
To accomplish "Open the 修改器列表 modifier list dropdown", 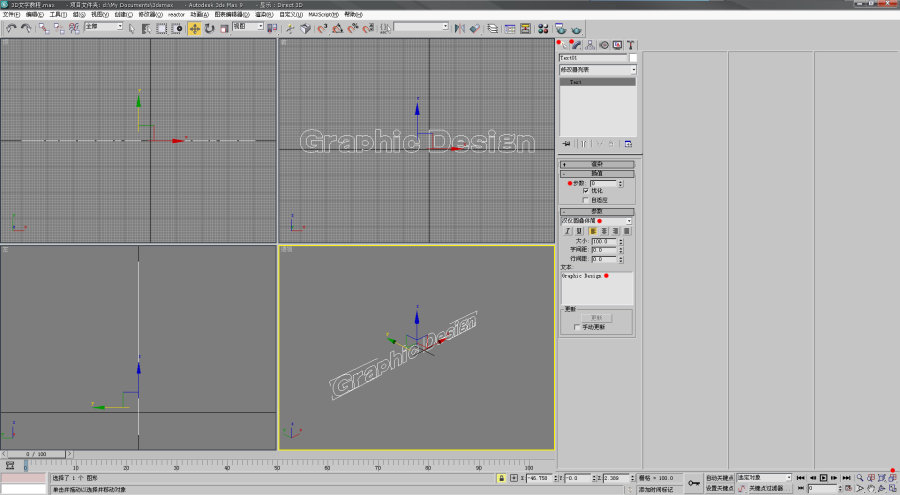I will (598, 69).
